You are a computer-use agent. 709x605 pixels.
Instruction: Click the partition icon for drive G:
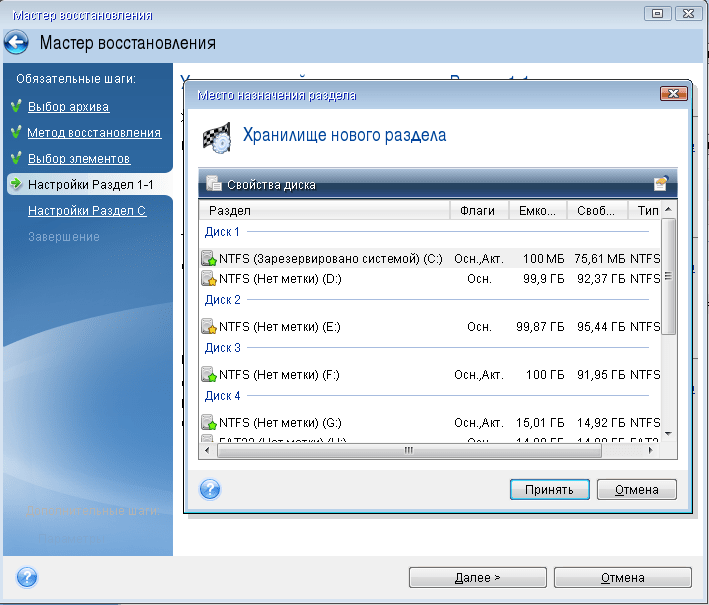(x=209, y=423)
